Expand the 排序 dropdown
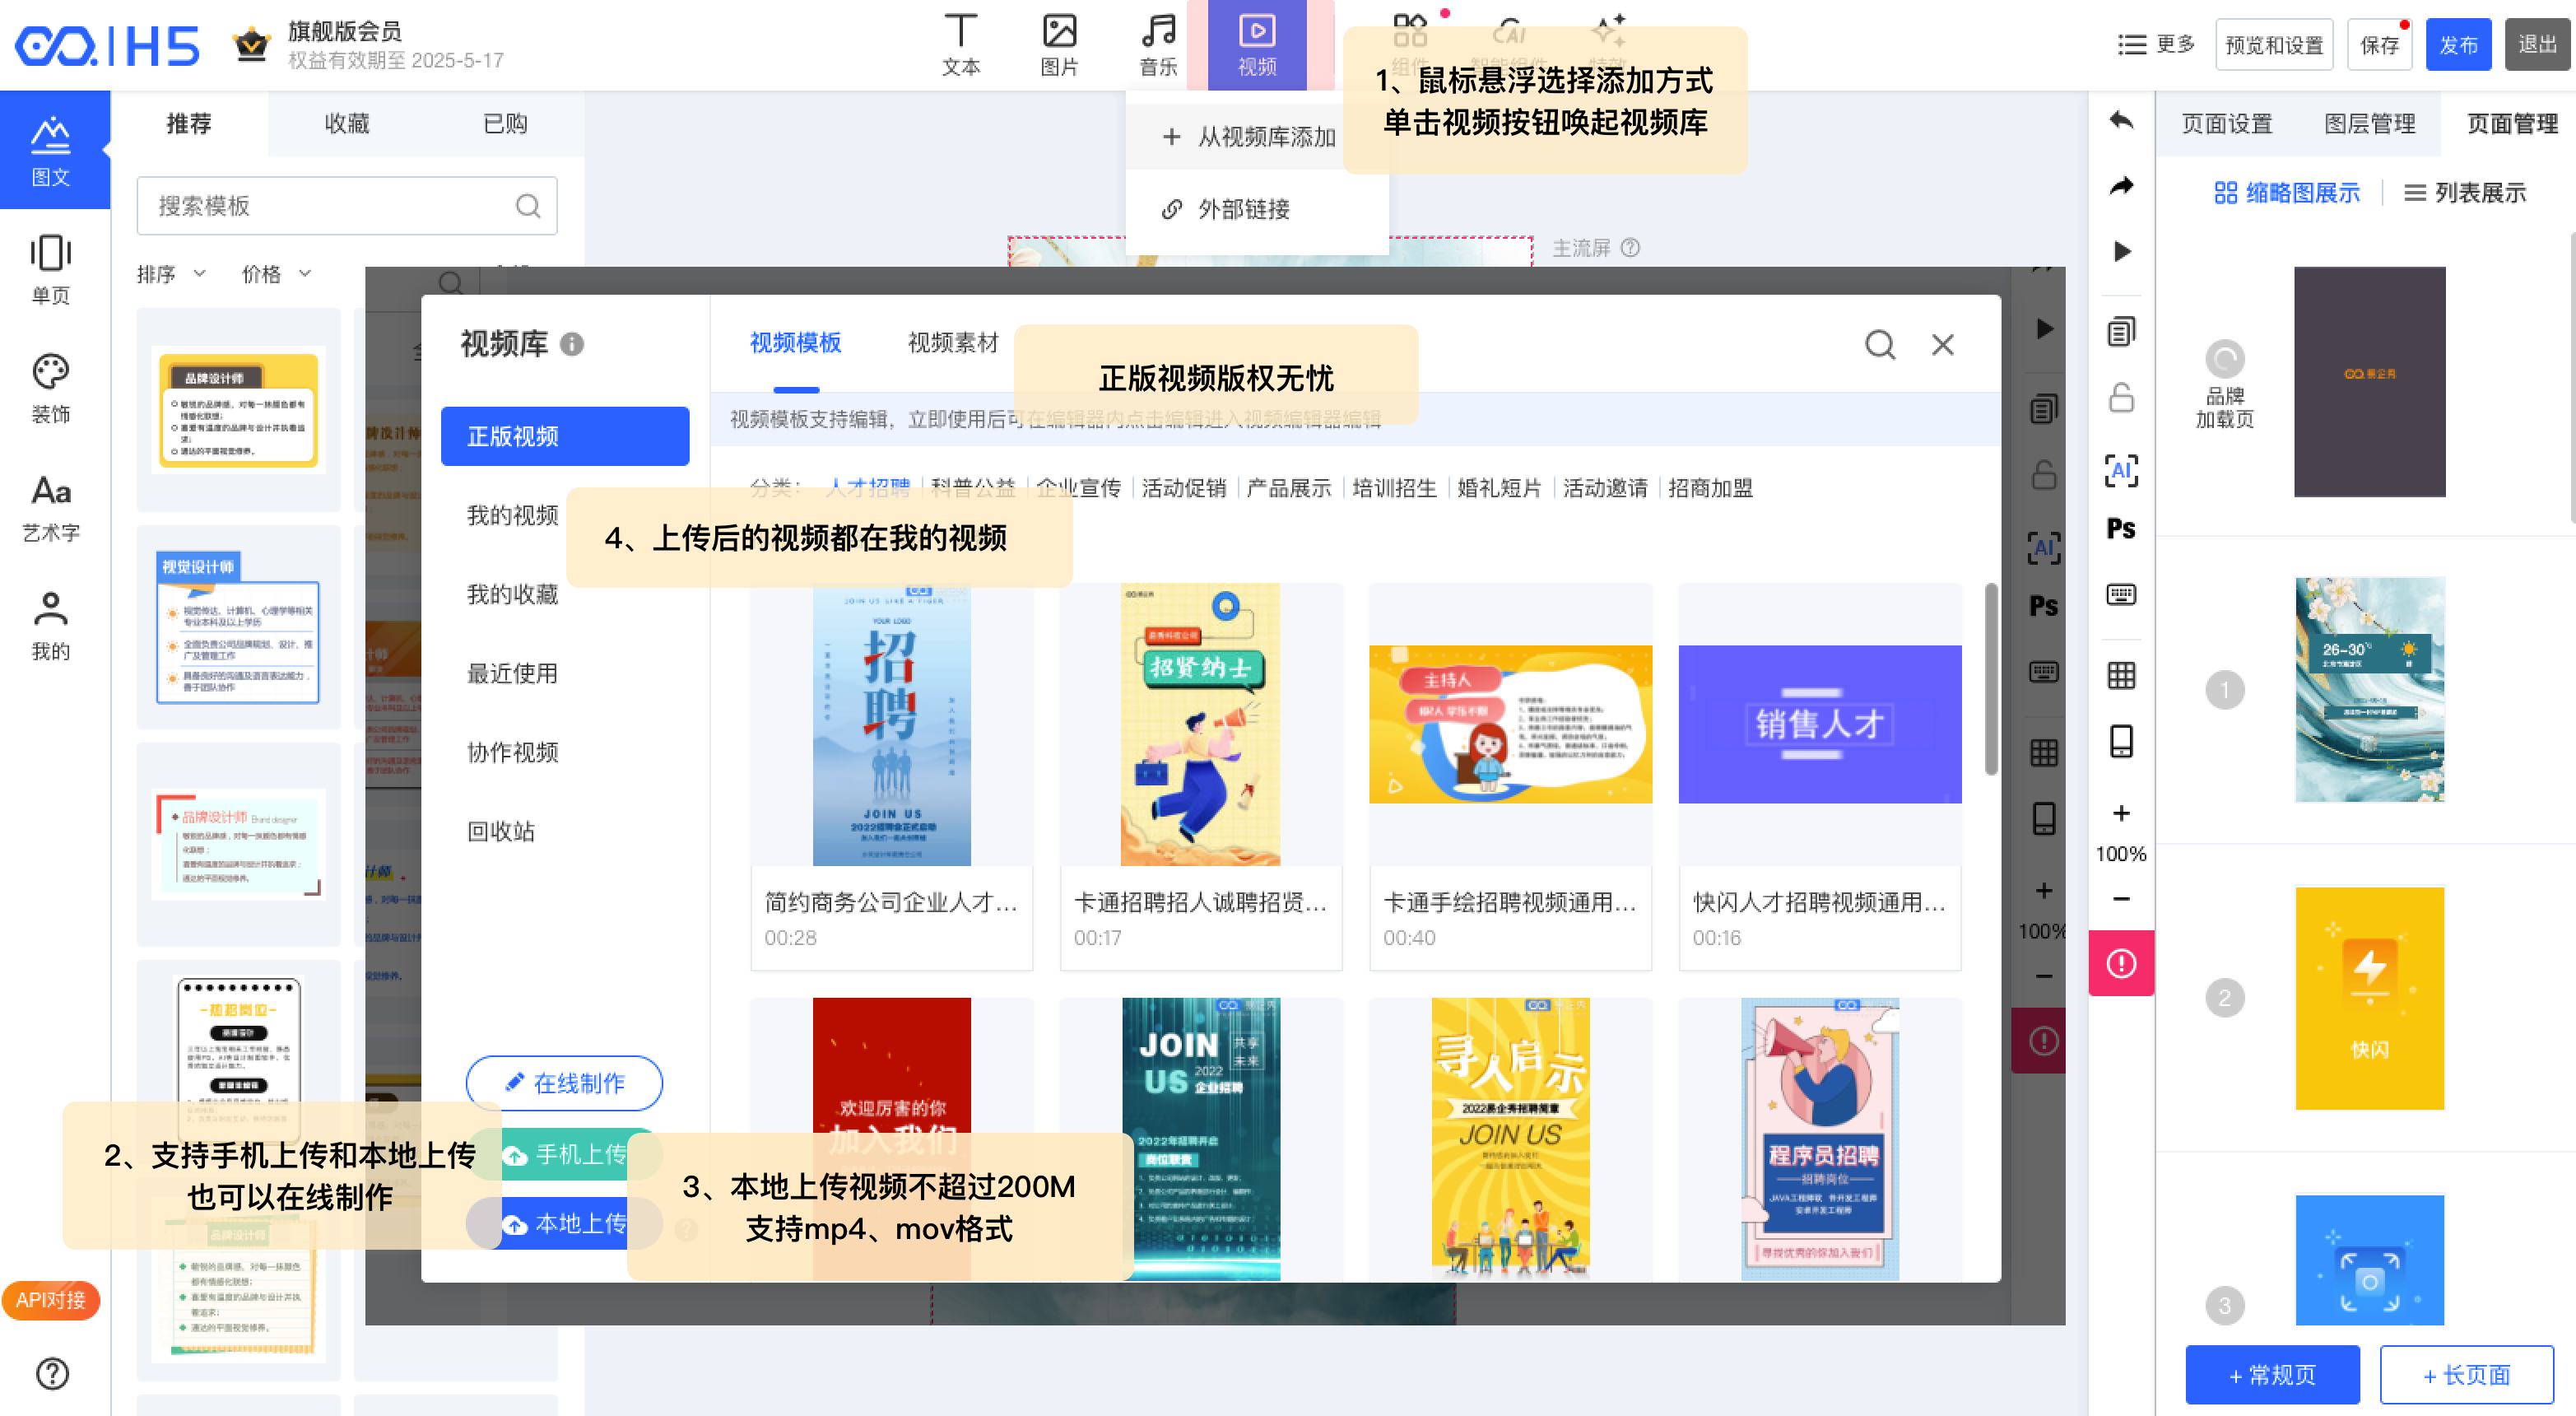 (x=170, y=274)
